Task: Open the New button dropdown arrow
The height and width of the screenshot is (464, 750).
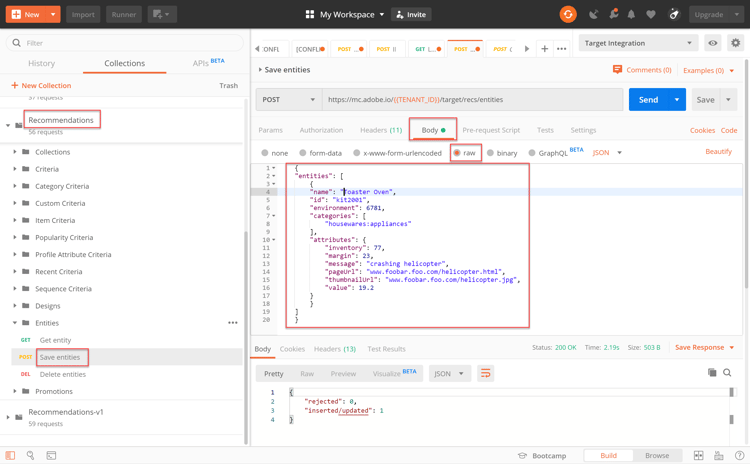Action: coord(53,14)
